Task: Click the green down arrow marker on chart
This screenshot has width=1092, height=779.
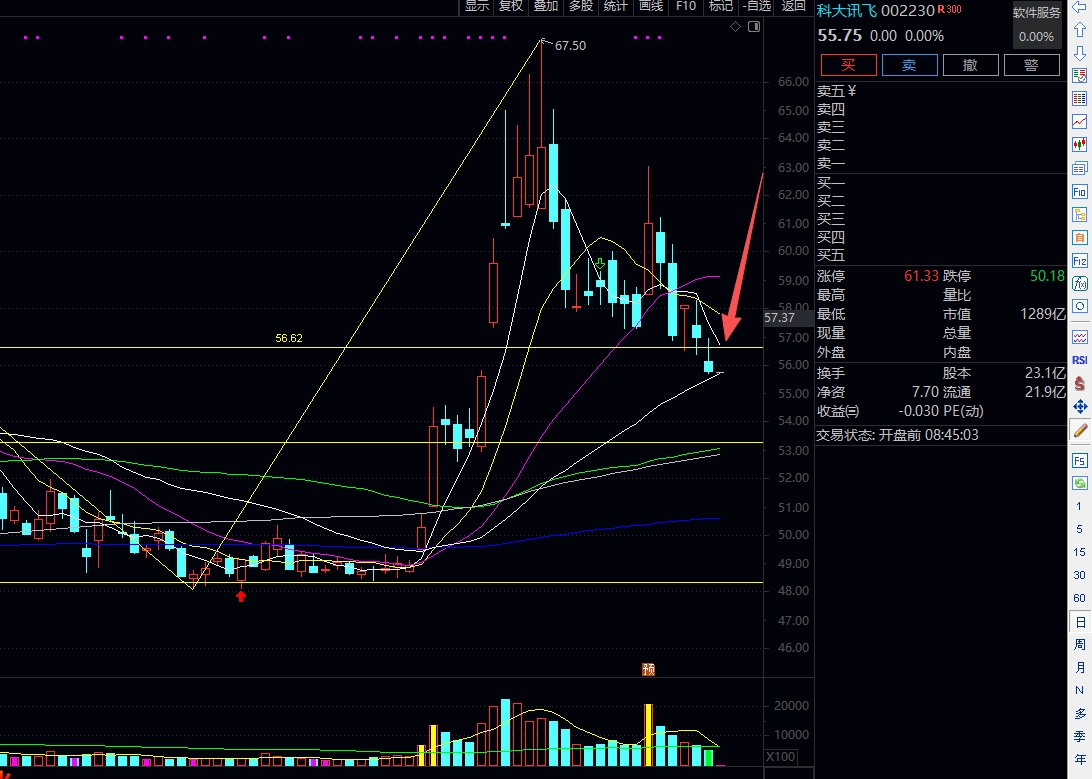Action: pos(600,264)
